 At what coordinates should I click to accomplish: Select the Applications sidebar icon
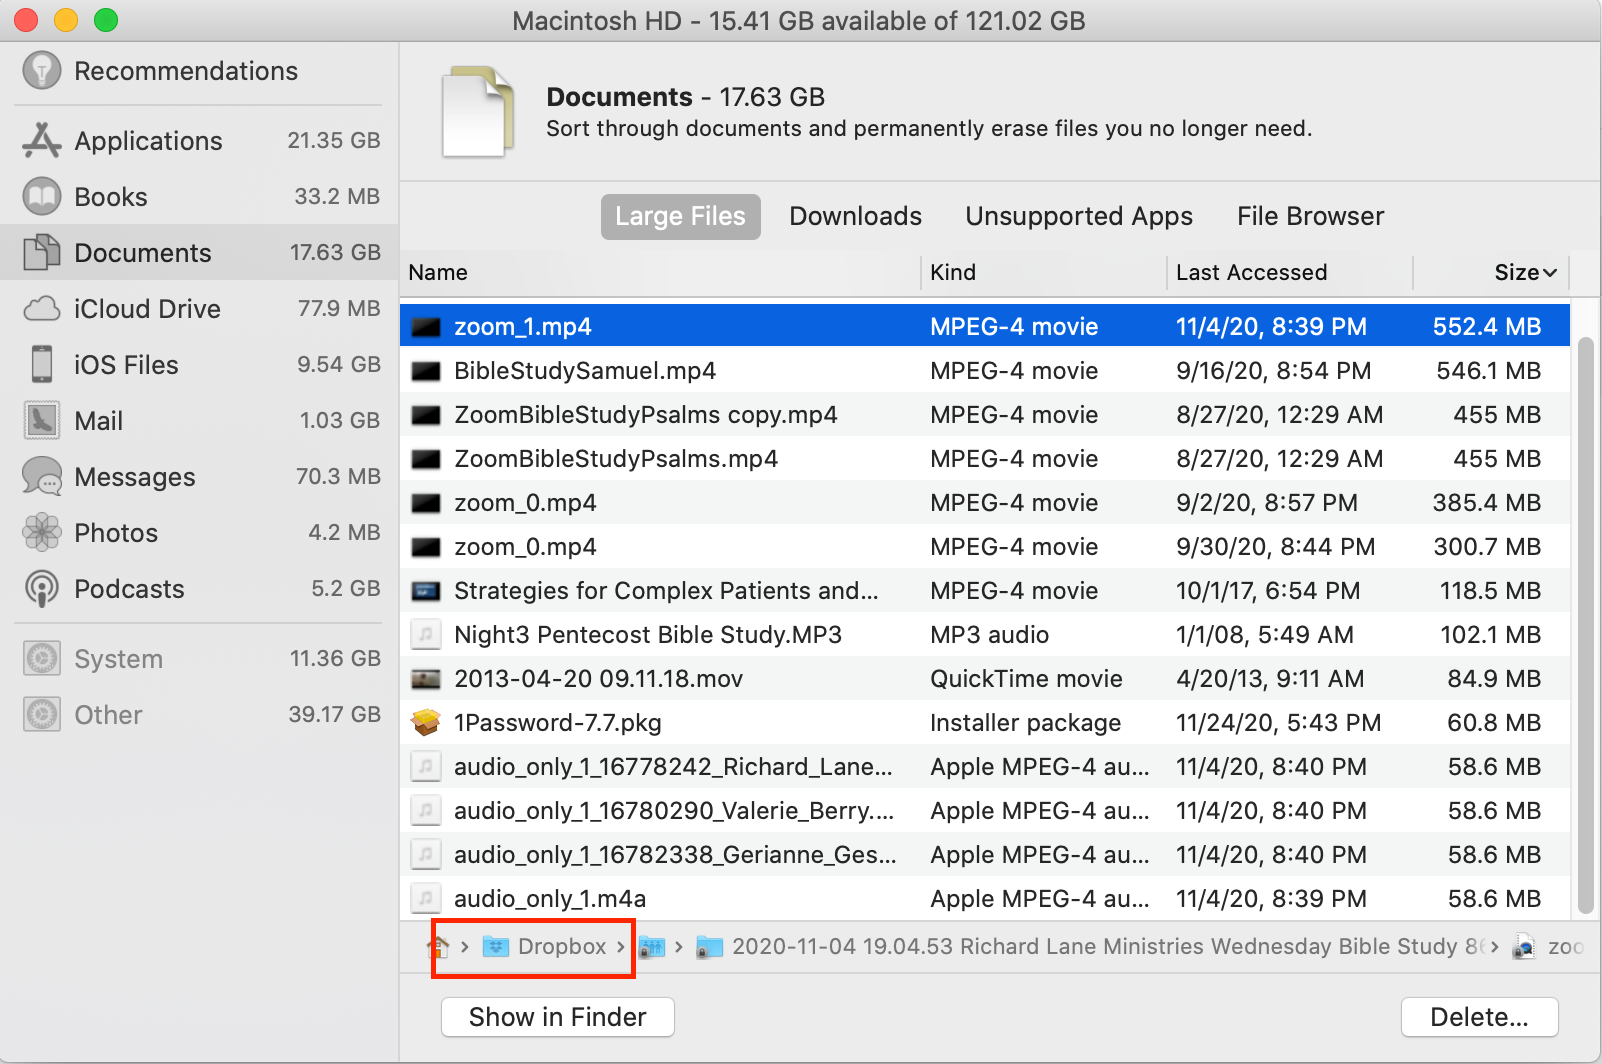pos(42,141)
